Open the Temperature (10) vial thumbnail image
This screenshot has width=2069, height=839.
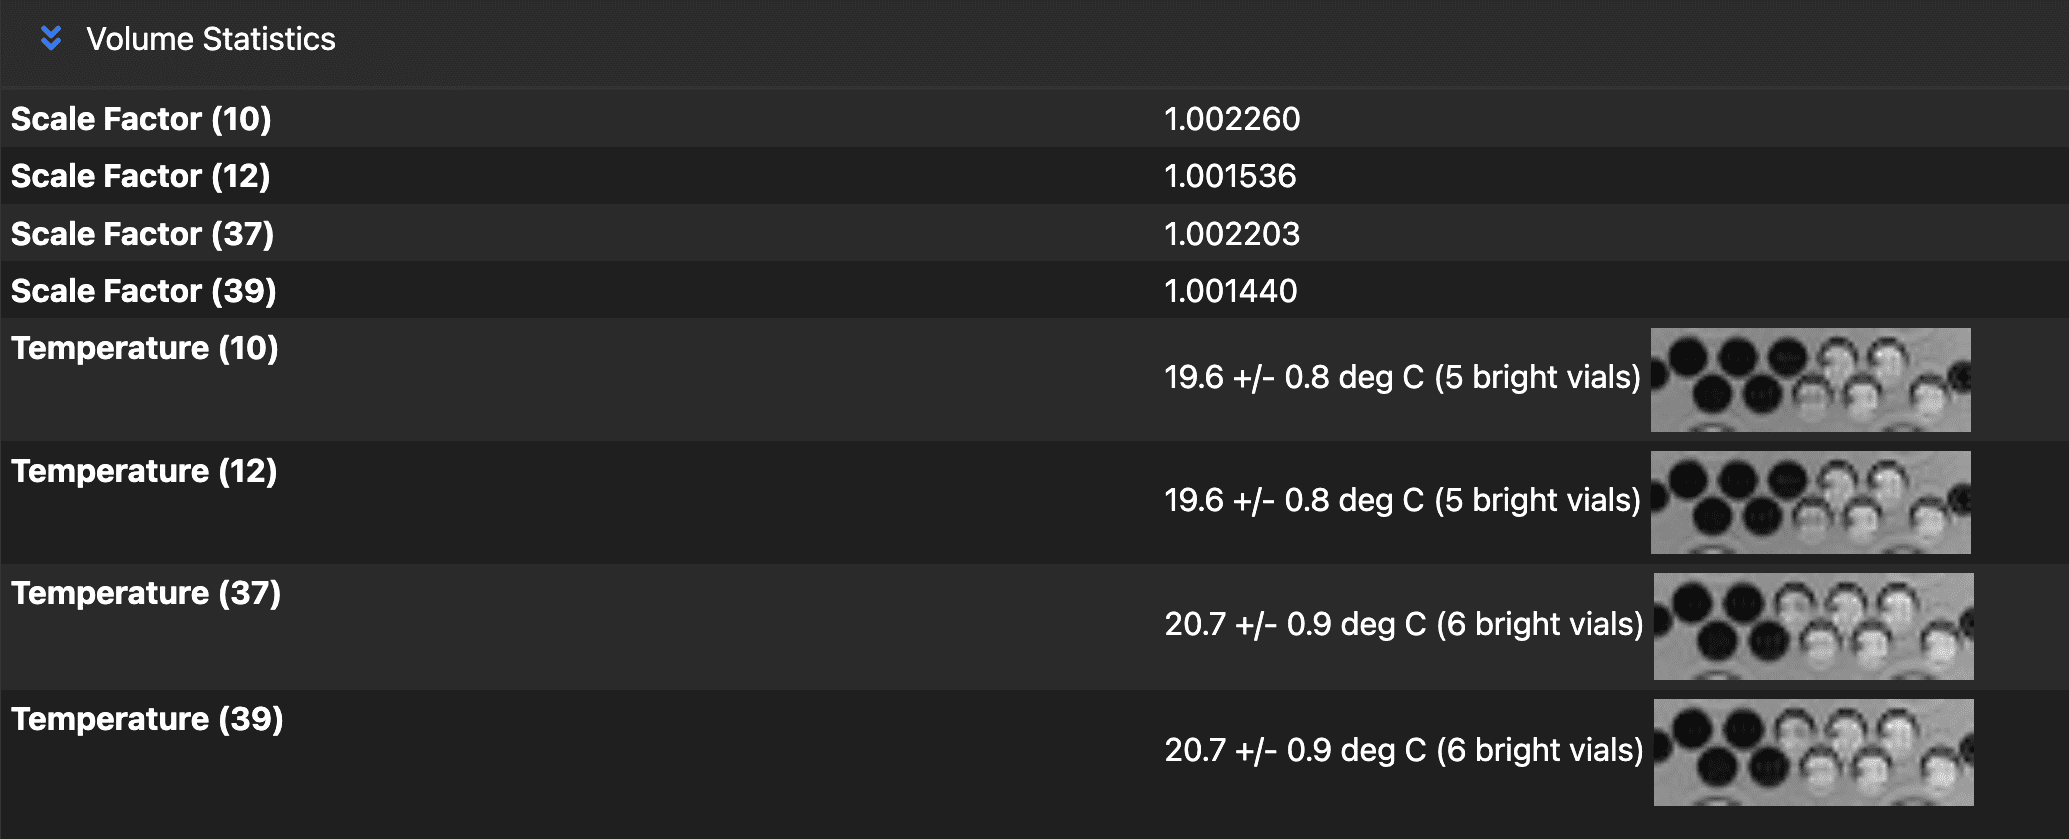1810,380
